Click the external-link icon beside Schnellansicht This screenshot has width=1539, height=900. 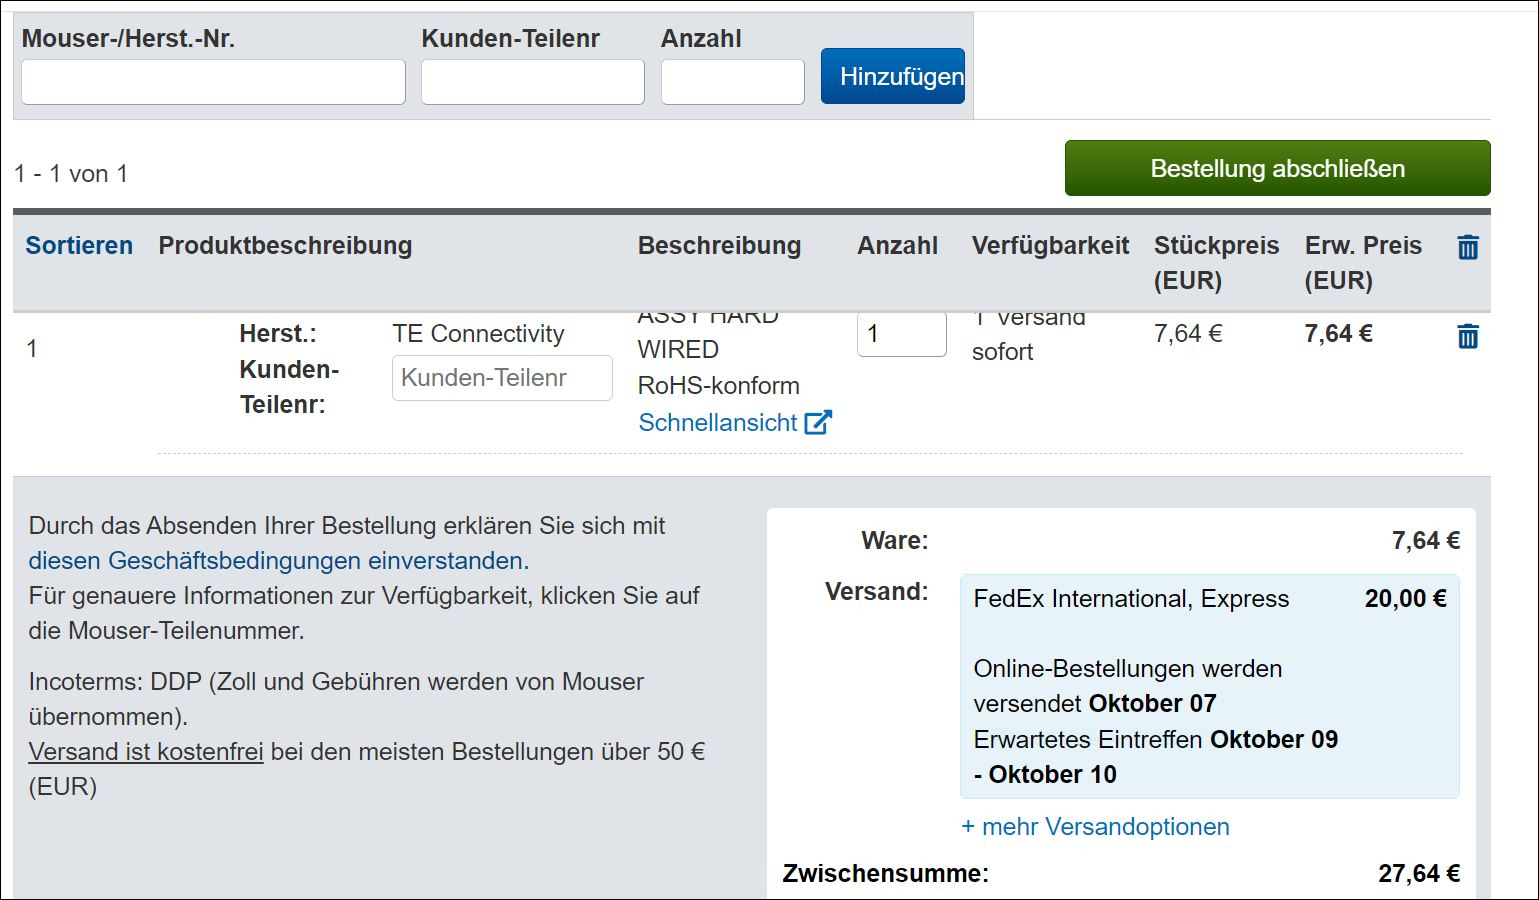point(818,422)
